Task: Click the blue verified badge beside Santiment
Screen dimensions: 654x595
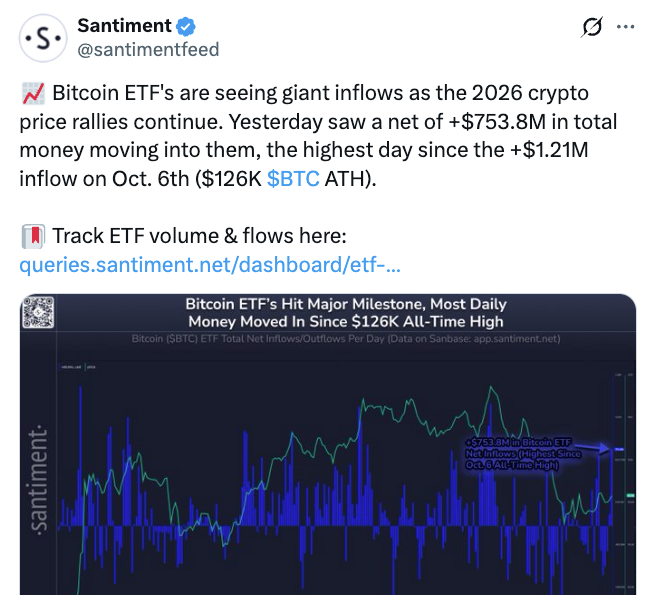Action: [186, 27]
